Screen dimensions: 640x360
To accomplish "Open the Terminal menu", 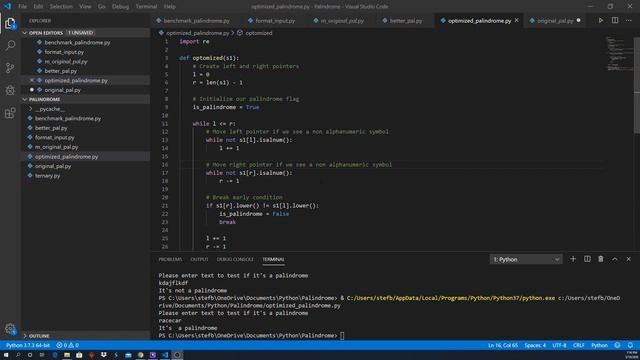I will coord(146,7).
